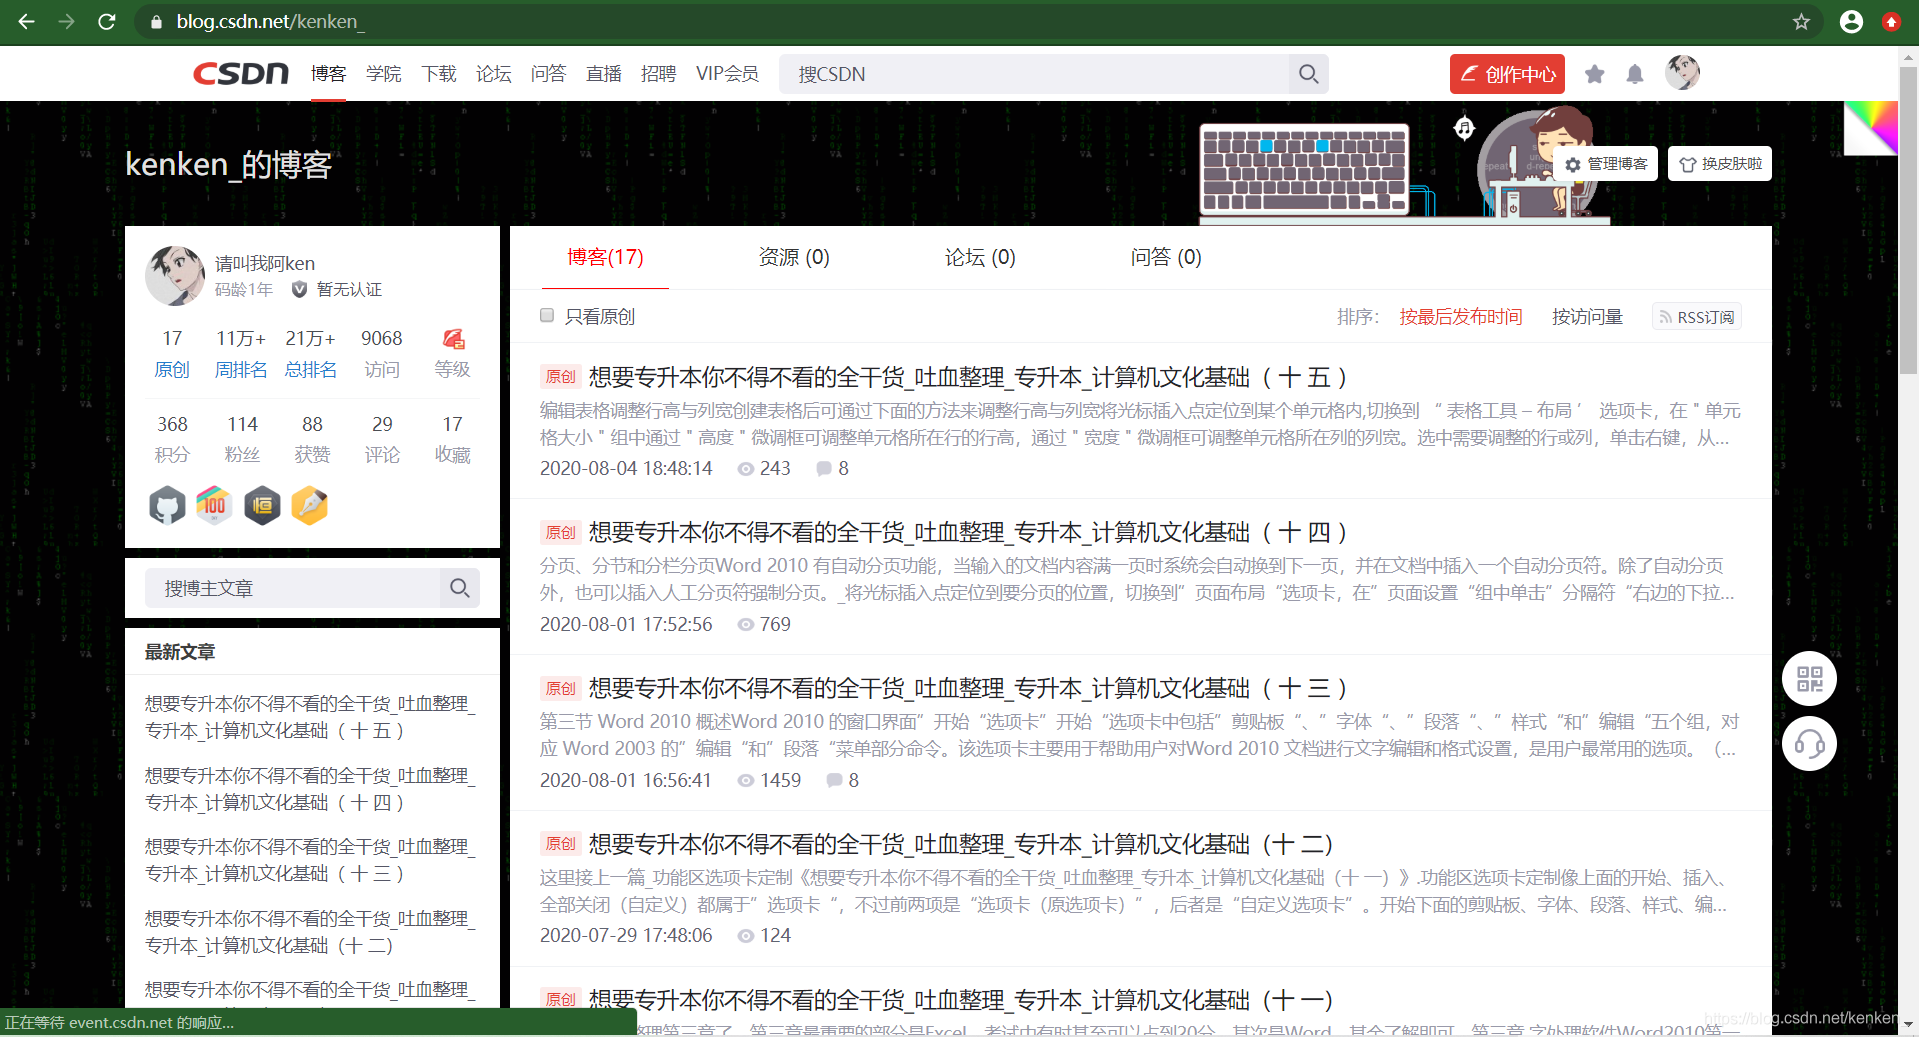
Task: Click the 粉丝 count 114
Action: [242, 424]
